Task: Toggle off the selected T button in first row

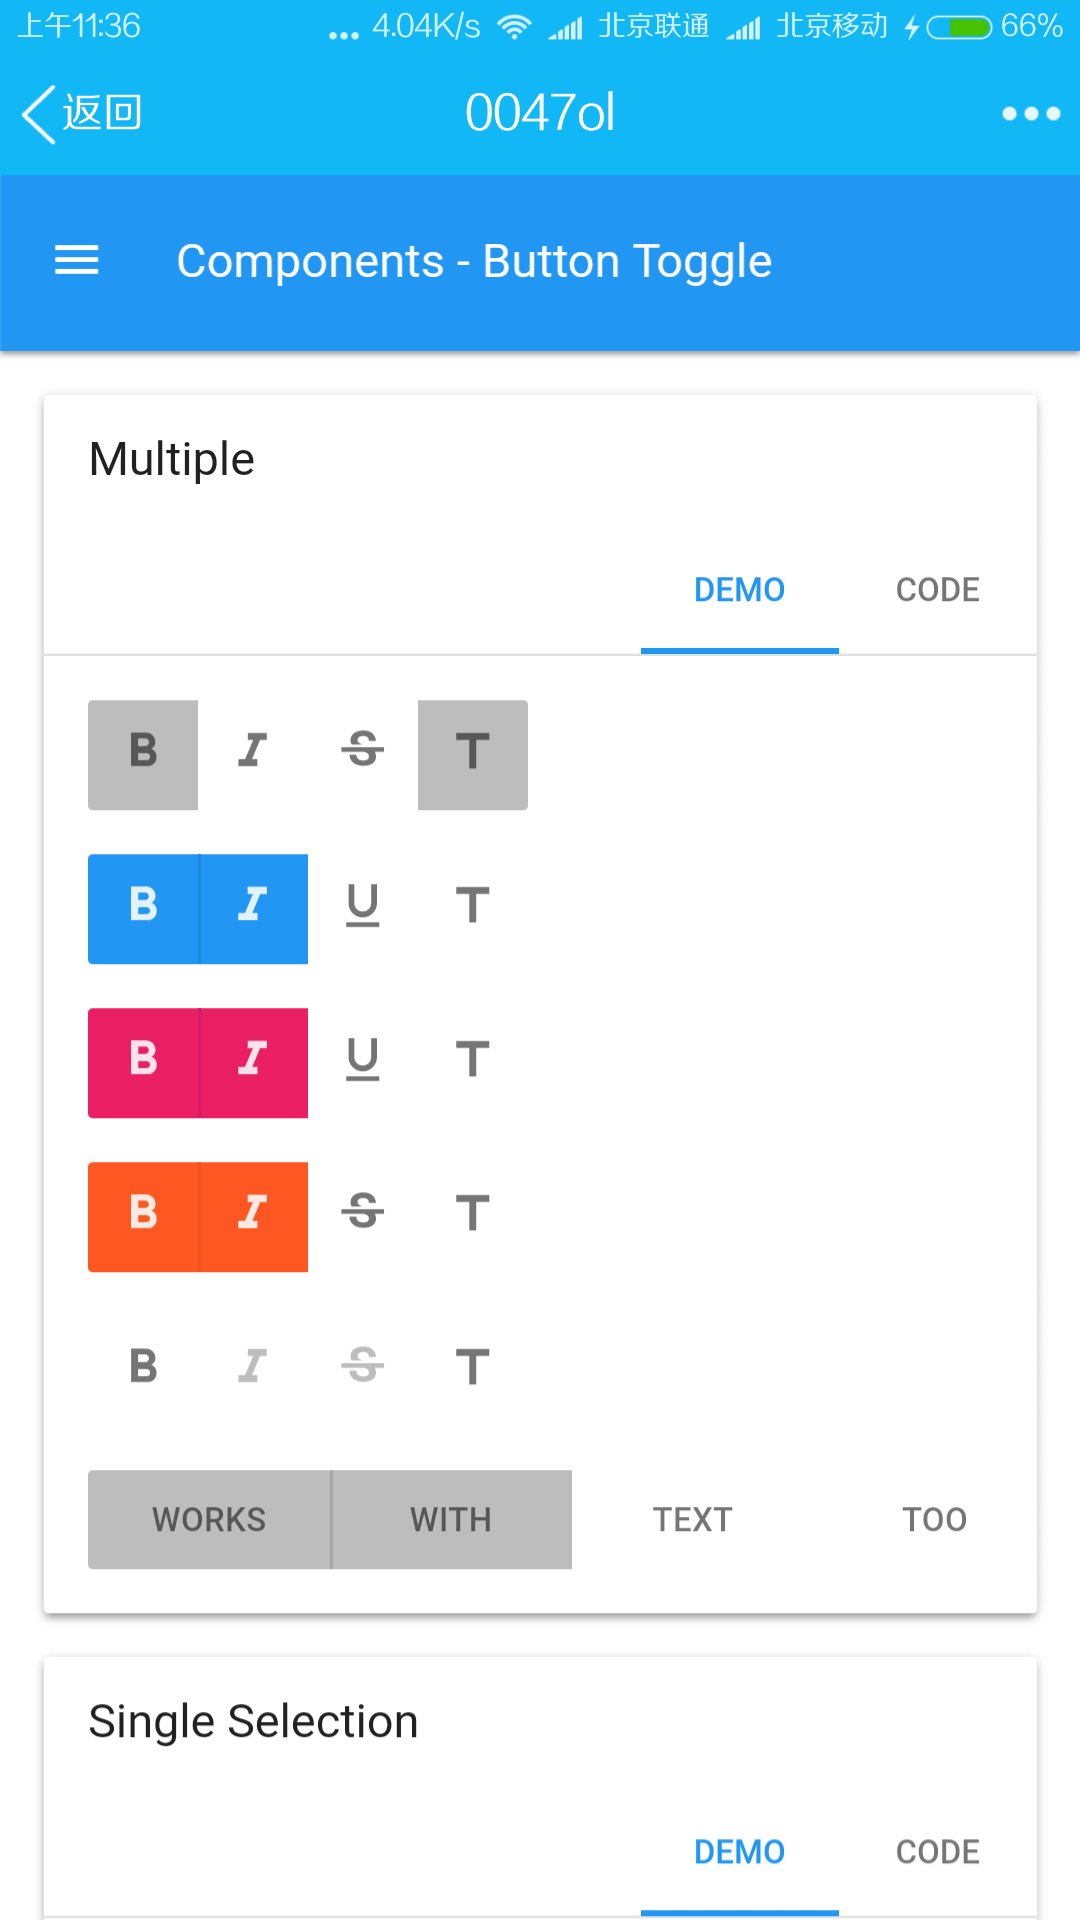Action: tap(471, 754)
